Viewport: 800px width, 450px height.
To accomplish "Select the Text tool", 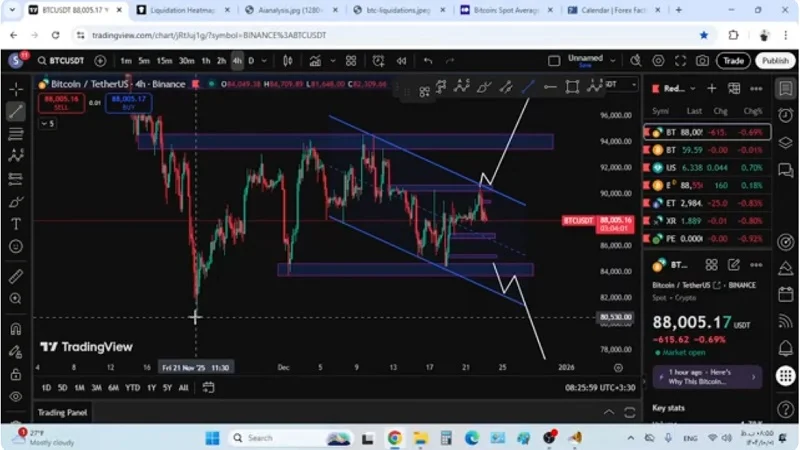I will 16,223.
